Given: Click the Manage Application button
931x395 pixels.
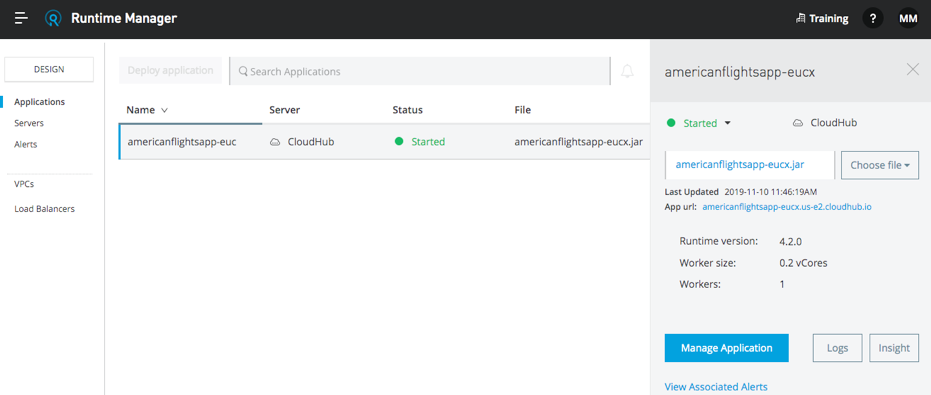Looking at the screenshot, I should [726, 348].
